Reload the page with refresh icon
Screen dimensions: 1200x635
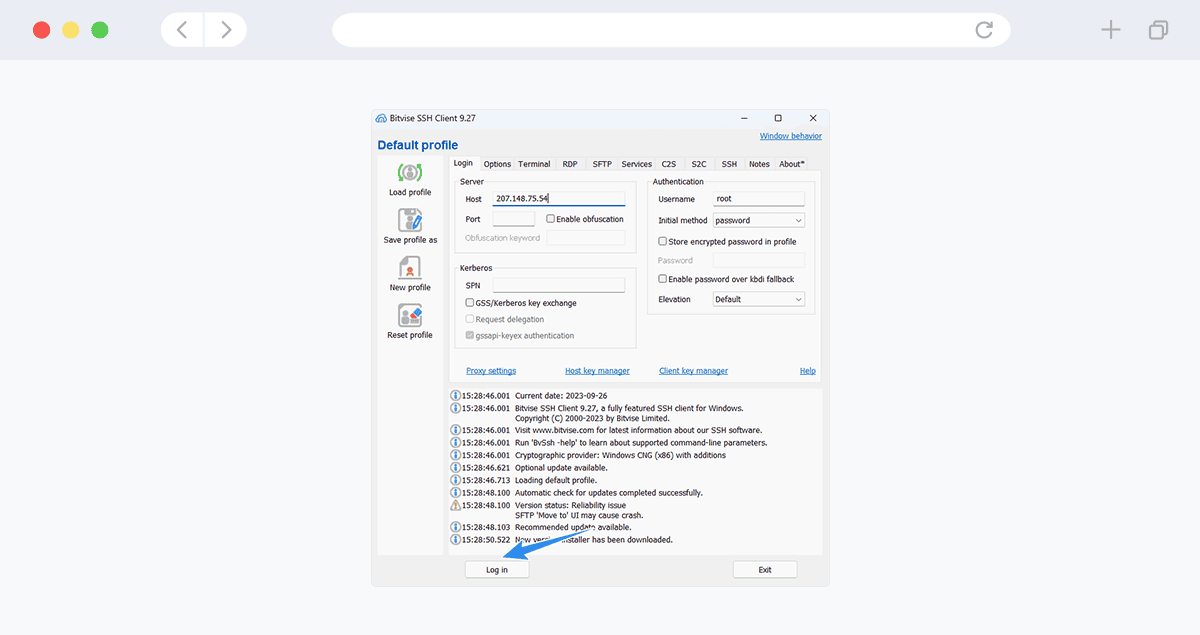click(x=984, y=30)
